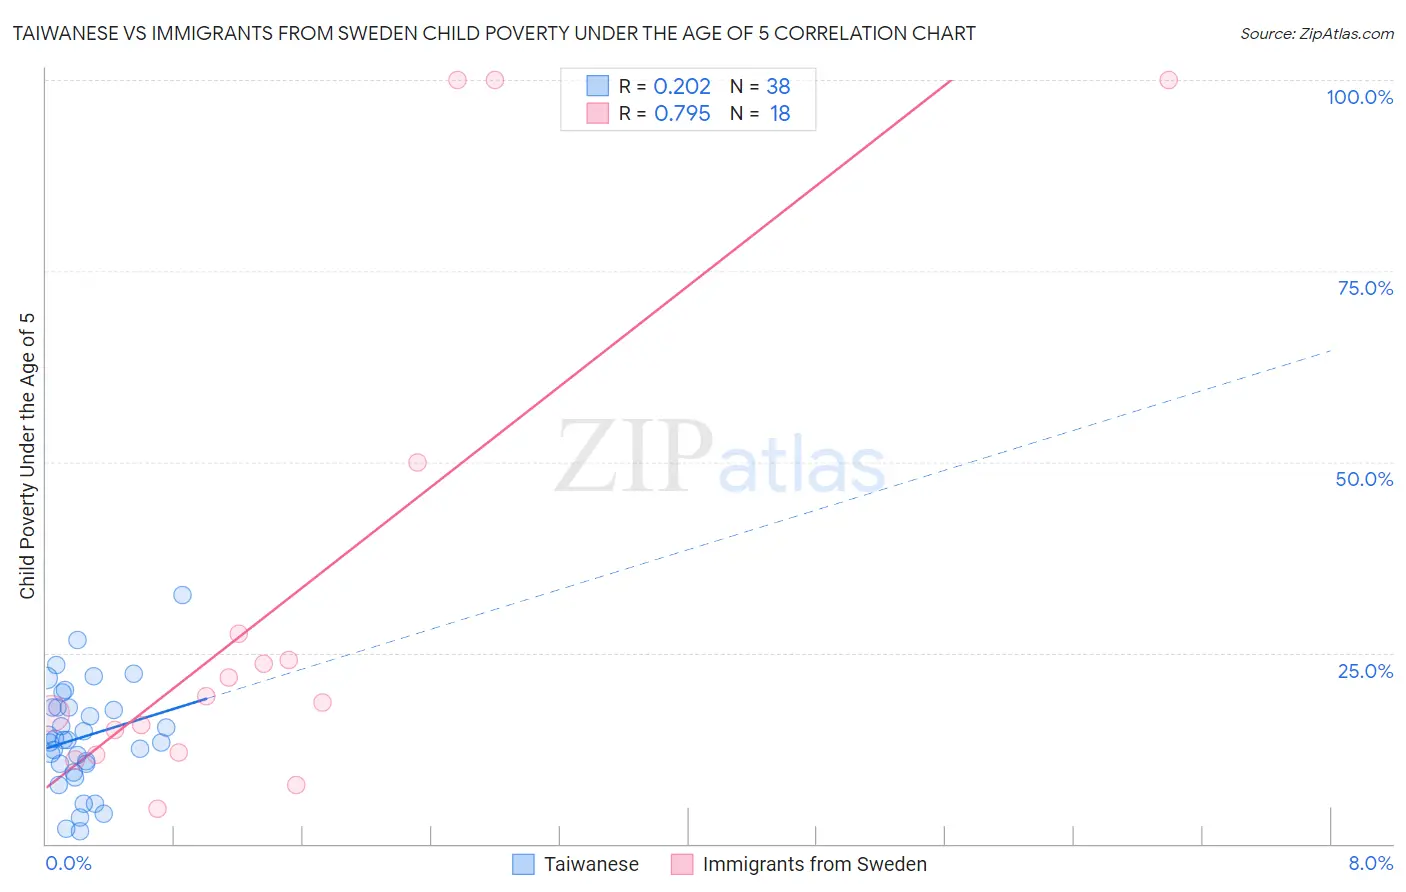1406x892 pixels.
Task: Select the blue swatch beside R = 0.202
Action: click(597, 86)
